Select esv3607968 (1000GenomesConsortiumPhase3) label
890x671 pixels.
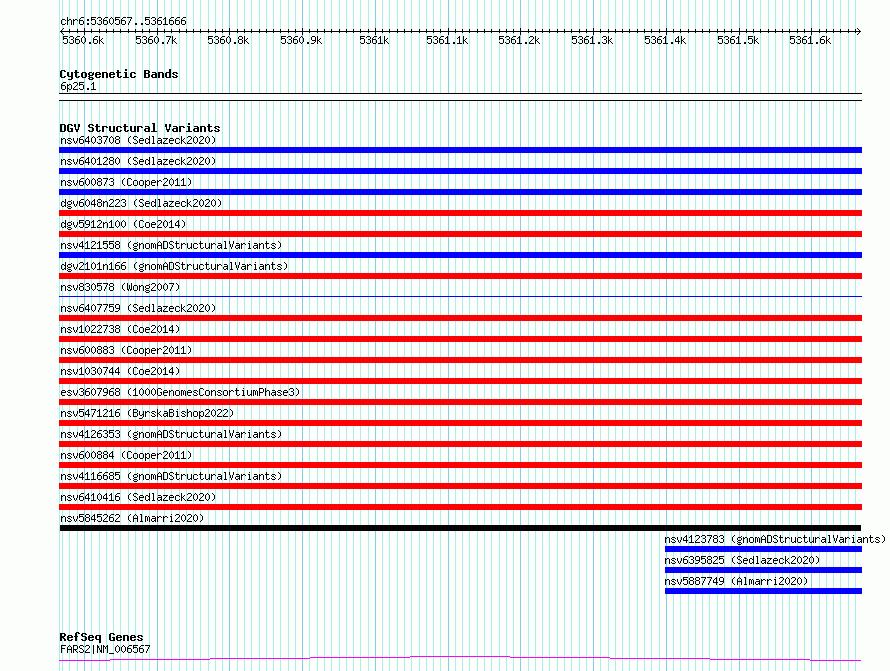coord(180,392)
